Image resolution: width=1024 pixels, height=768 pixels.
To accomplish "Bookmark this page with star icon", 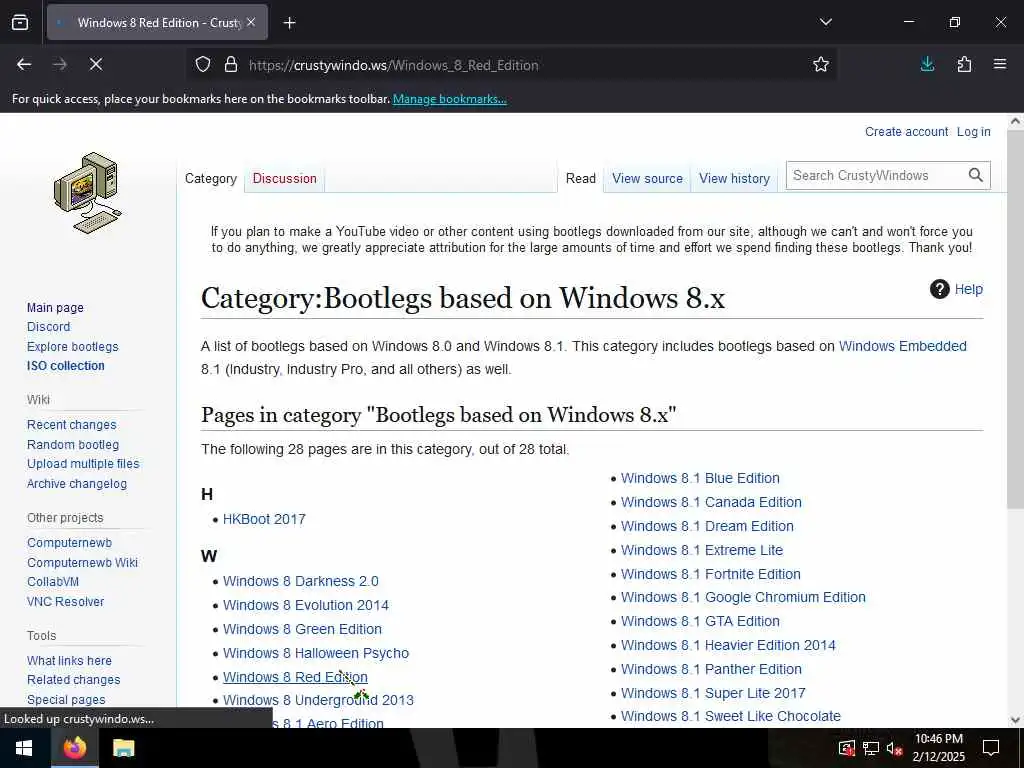I will (x=821, y=65).
